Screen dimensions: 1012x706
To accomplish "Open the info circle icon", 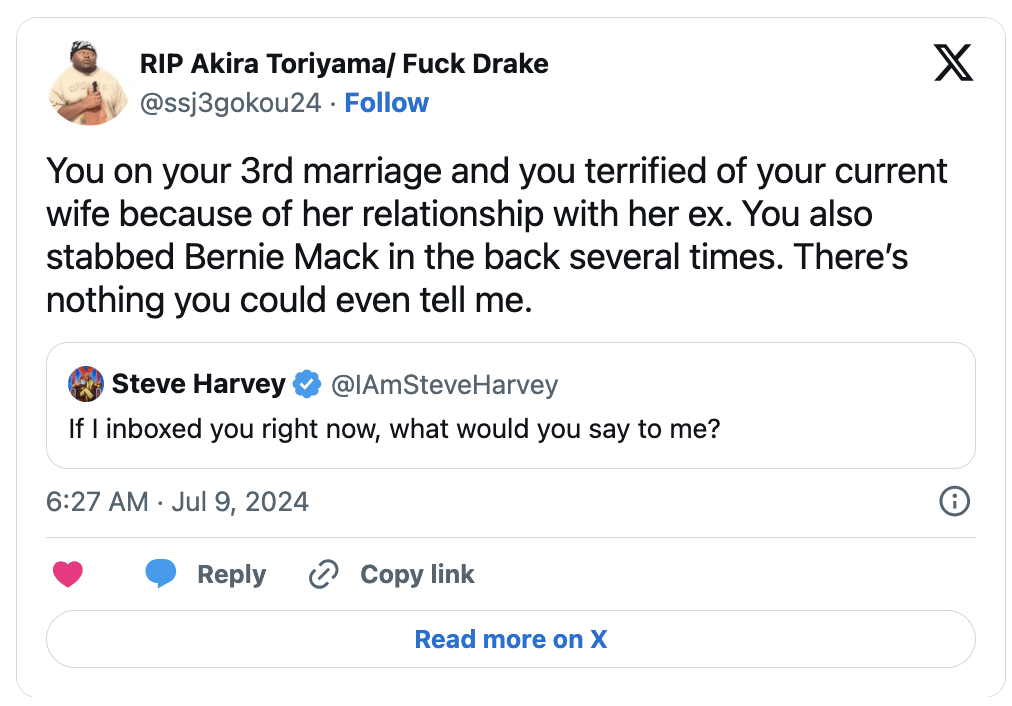I will (954, 502).
